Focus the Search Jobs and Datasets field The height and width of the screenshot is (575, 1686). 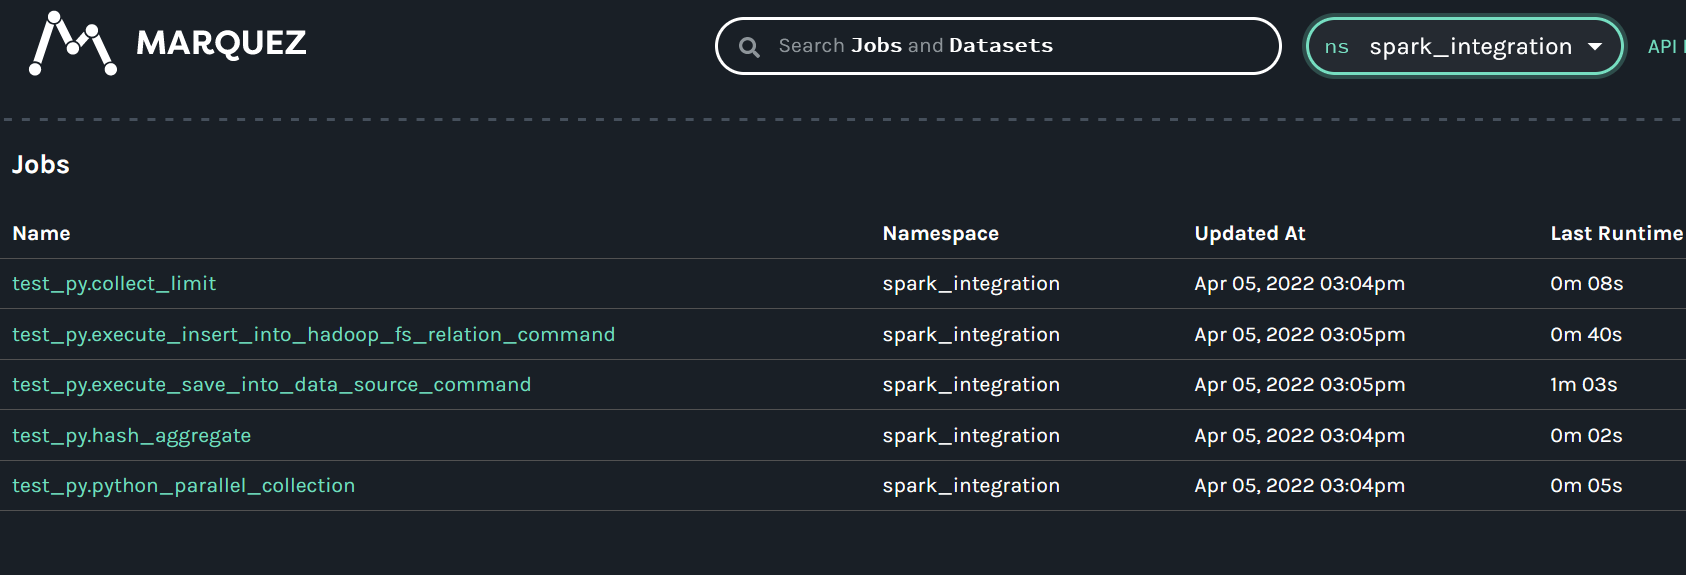pos(998,46)
